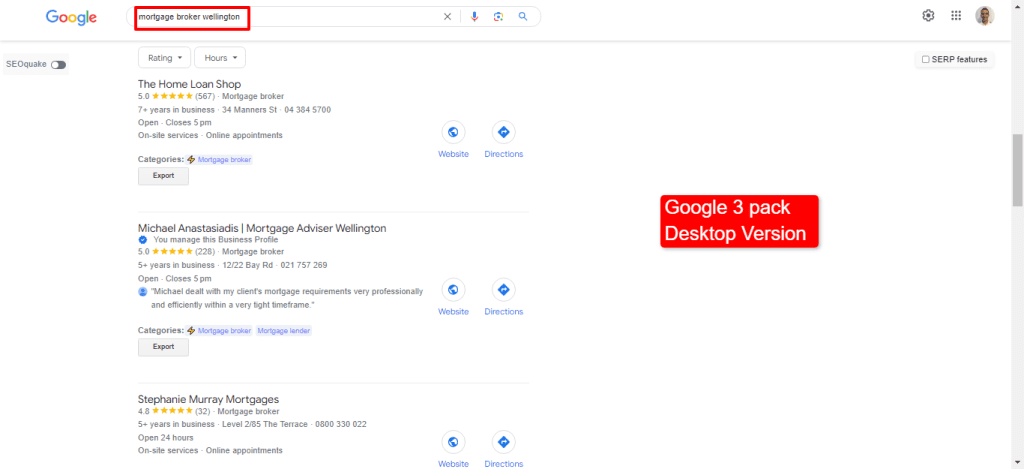Click the blue magnifier search icon
The image size is (1024, 469).
point(523,17)
